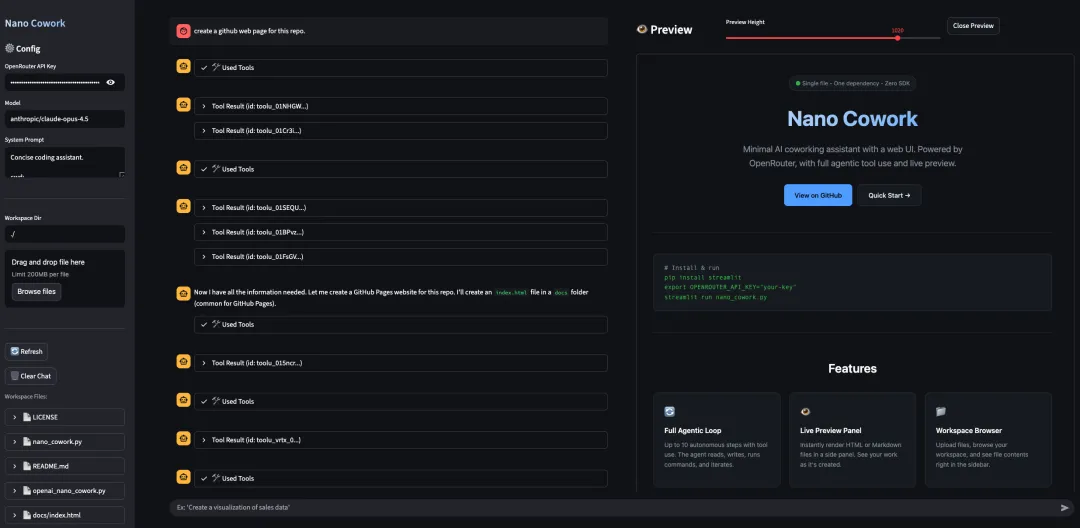Click the Config gear icon

pos(10,49)
